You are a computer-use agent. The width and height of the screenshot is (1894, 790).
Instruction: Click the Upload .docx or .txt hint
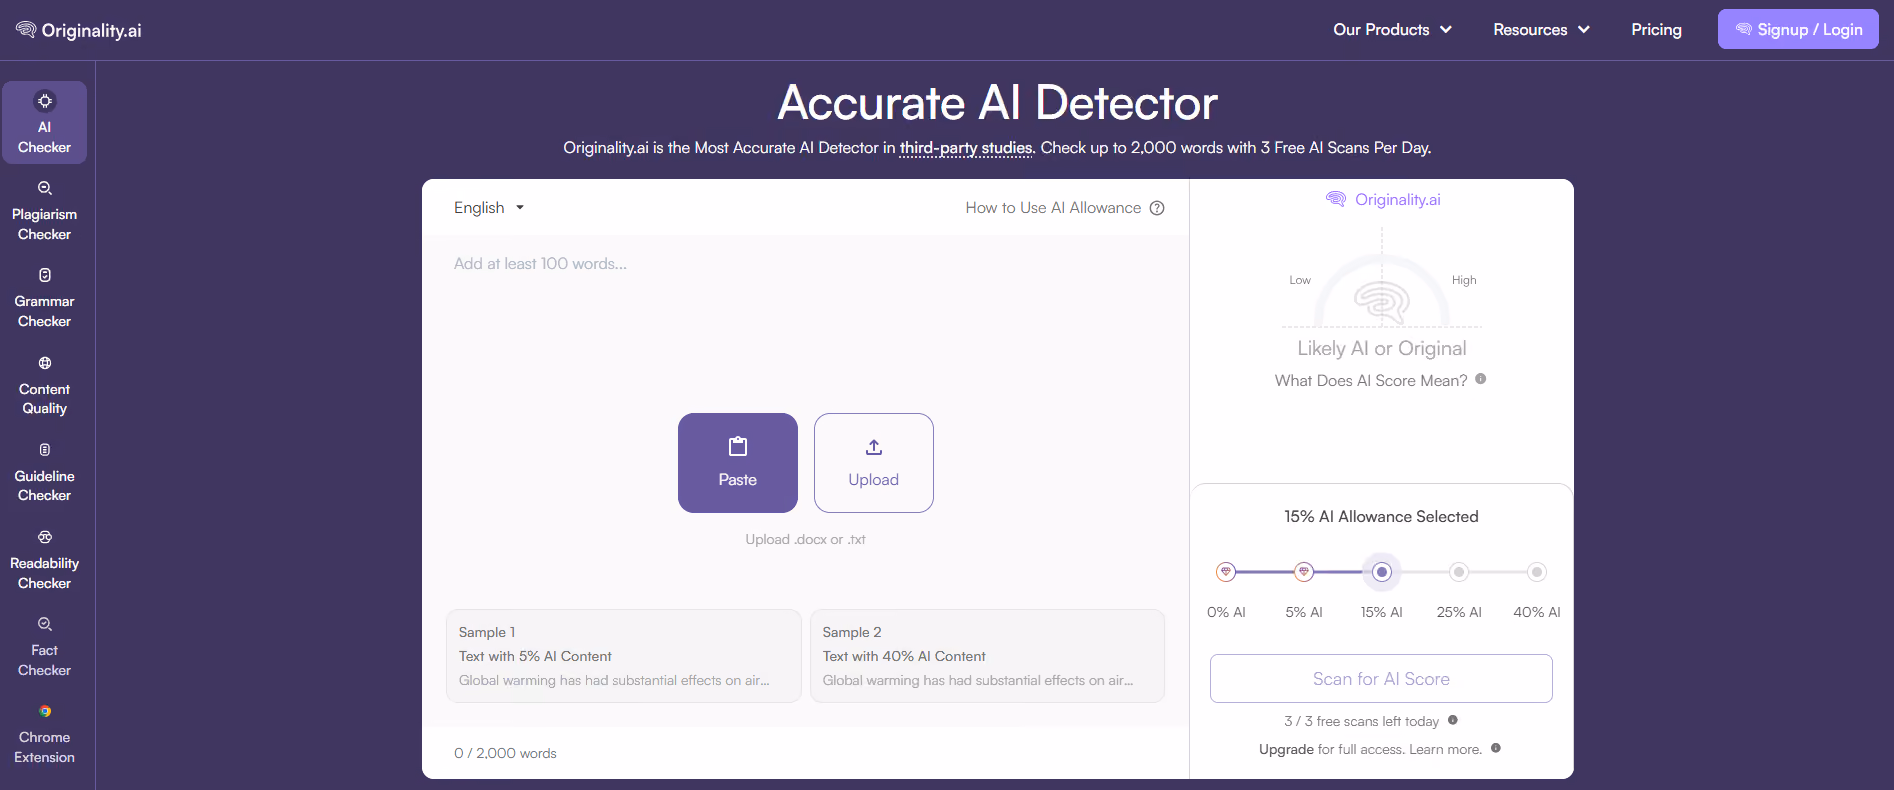click(805, 539)
